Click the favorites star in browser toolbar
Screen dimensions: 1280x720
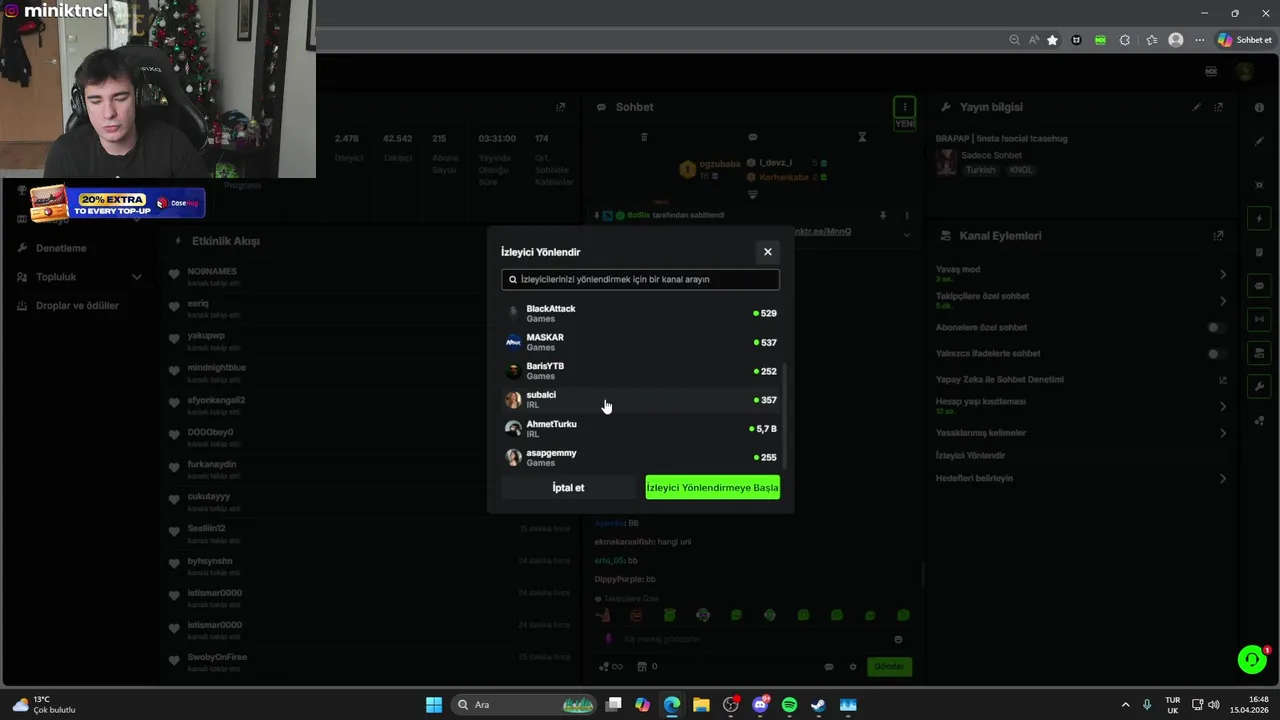[1052, 40]
